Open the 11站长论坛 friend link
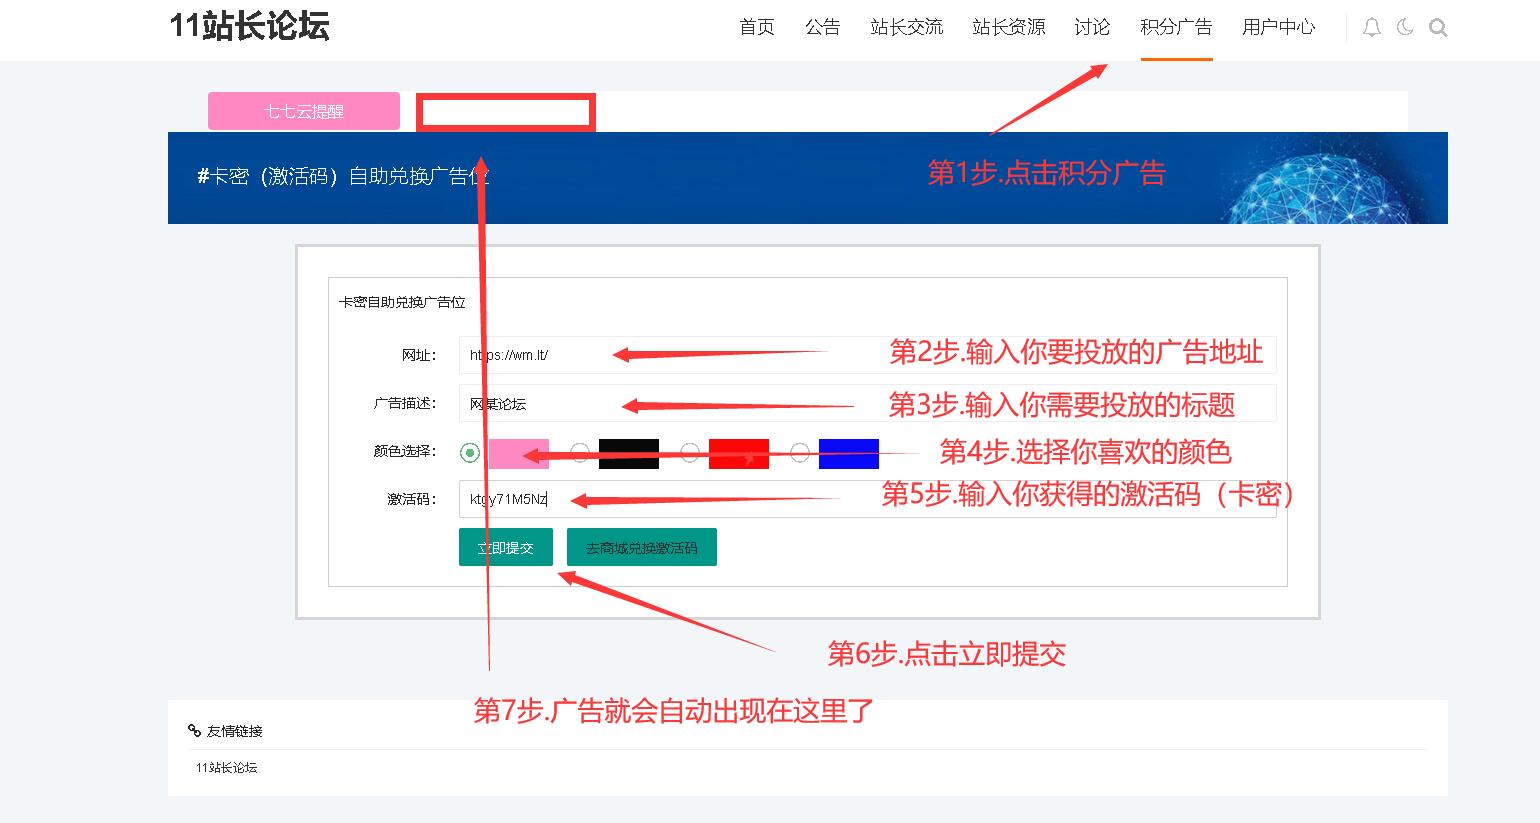1540x823 pixels. [227, 768]
